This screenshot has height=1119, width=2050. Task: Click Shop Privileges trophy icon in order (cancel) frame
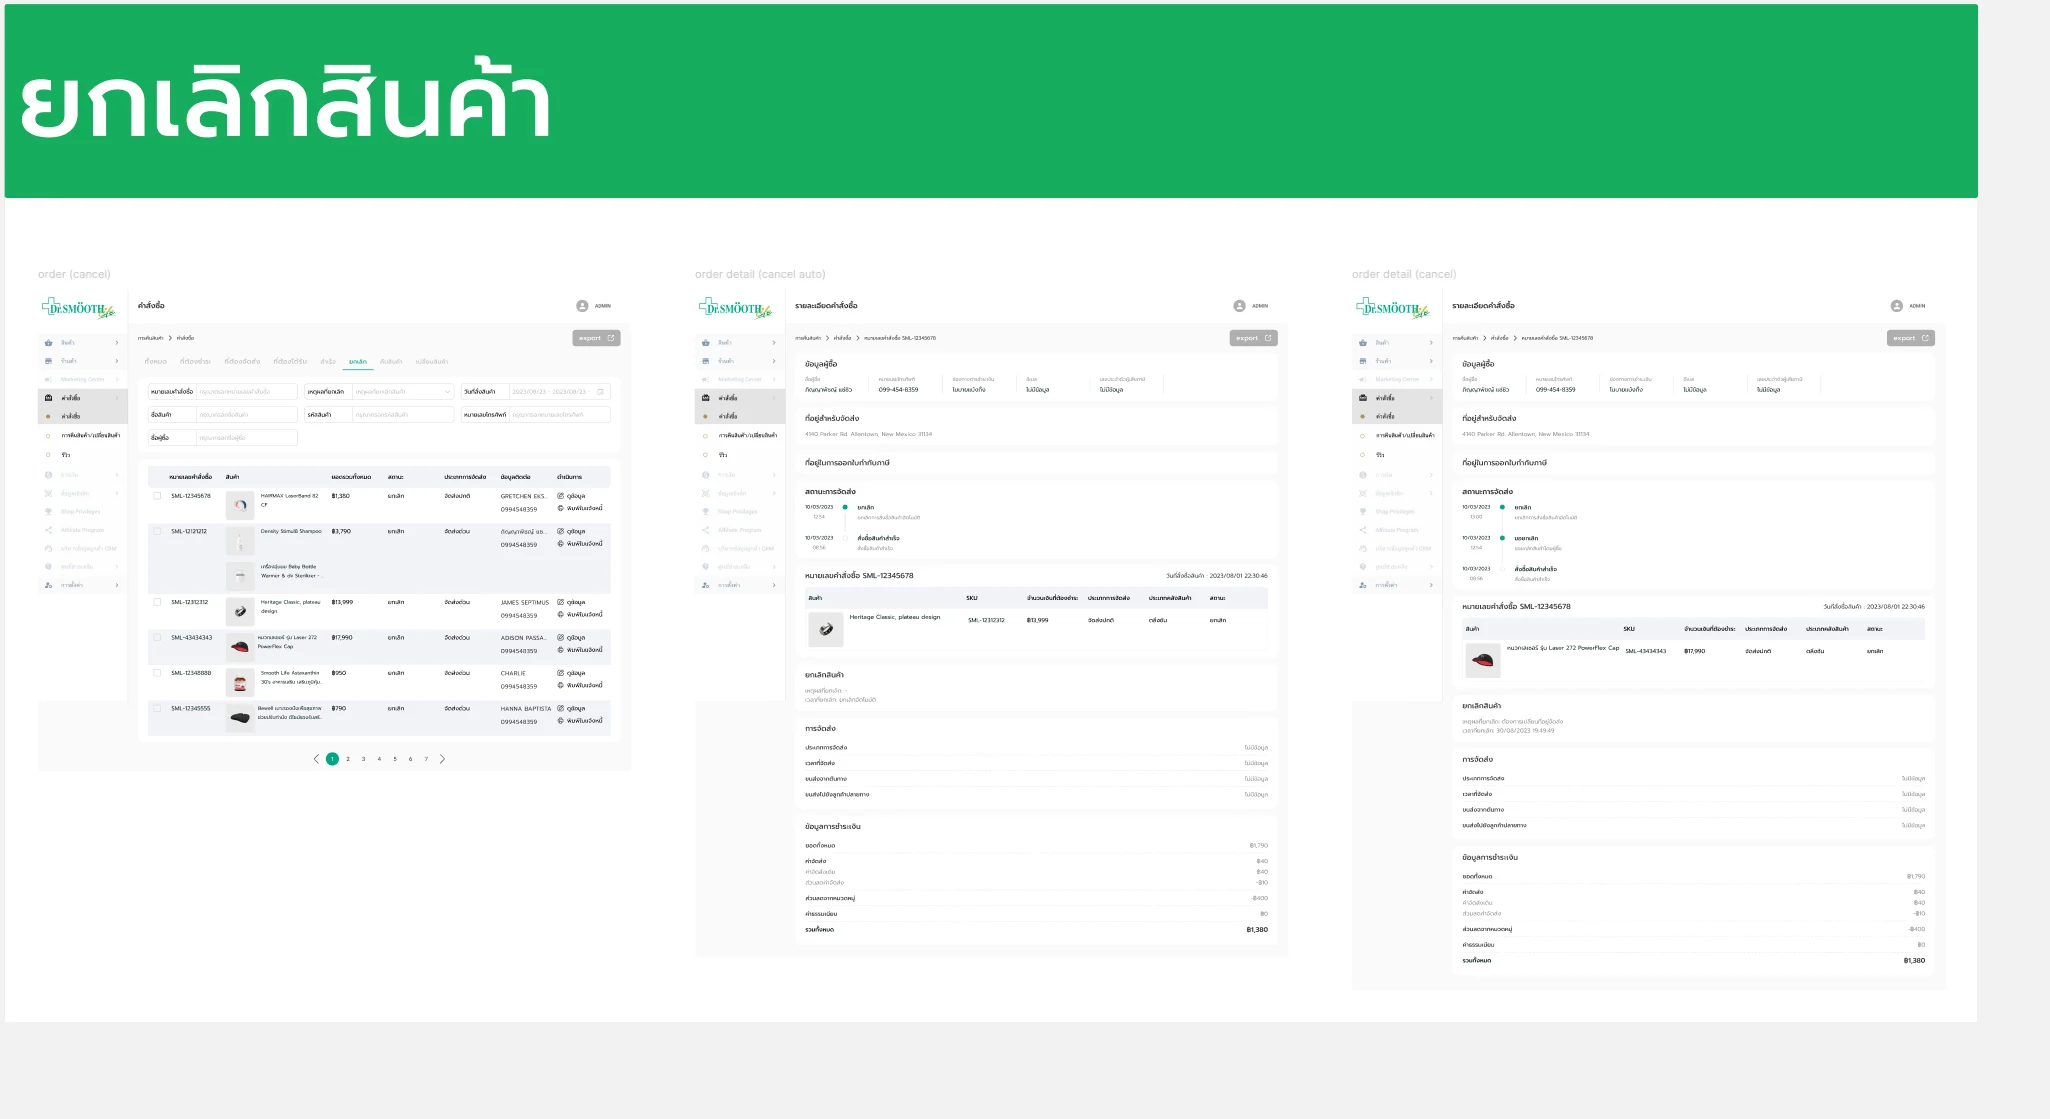48,512
